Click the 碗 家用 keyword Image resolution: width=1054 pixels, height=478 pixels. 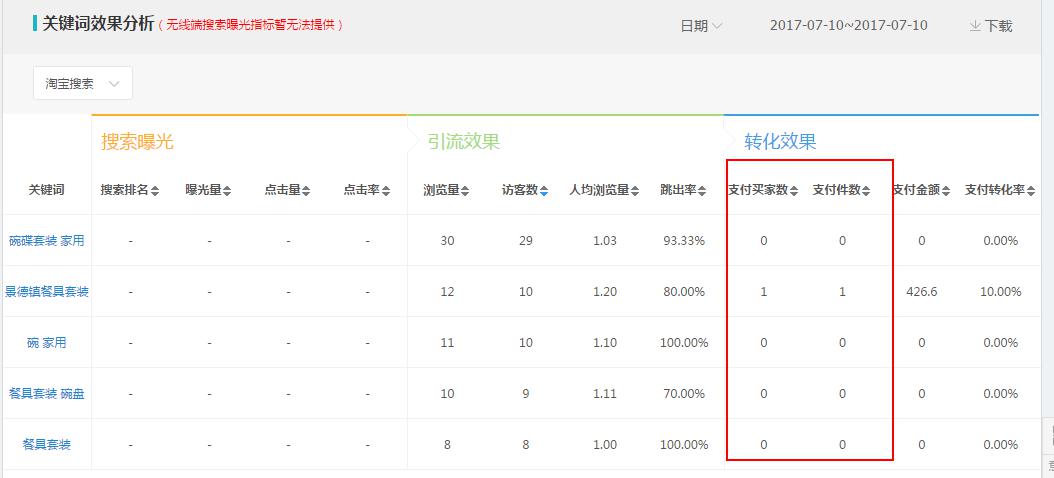47,343
